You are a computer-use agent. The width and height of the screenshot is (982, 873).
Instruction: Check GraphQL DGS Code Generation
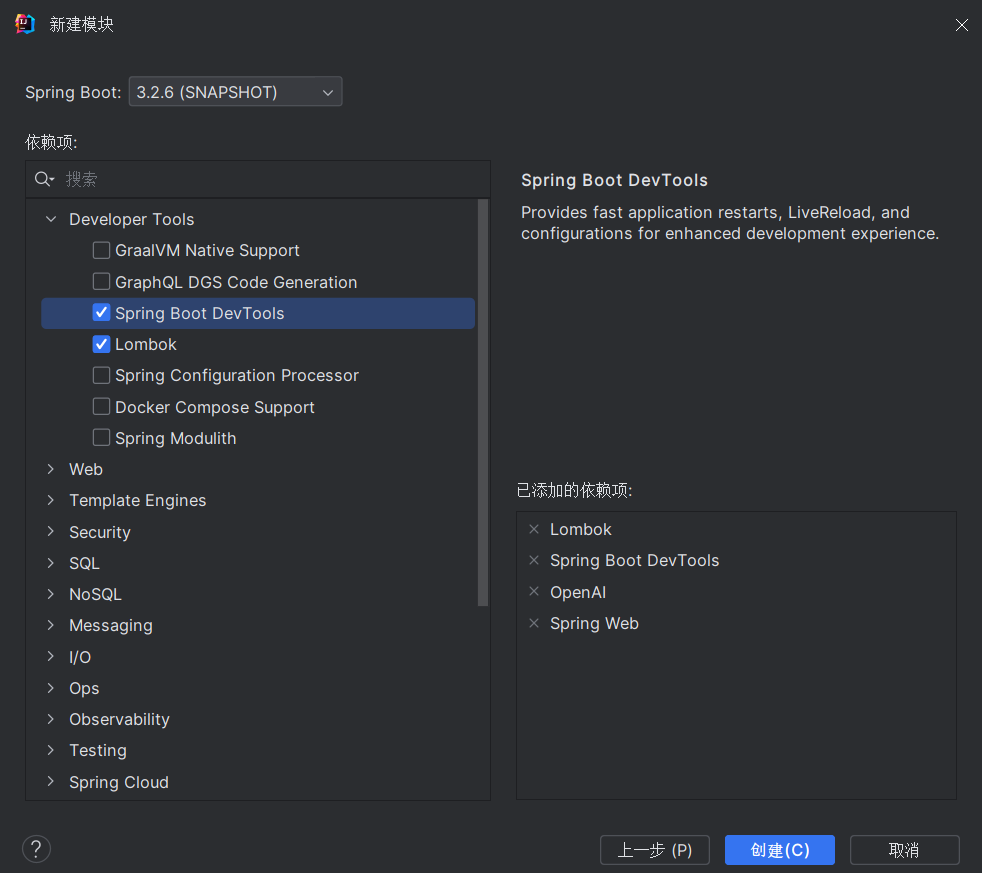[x=101, y=281]
